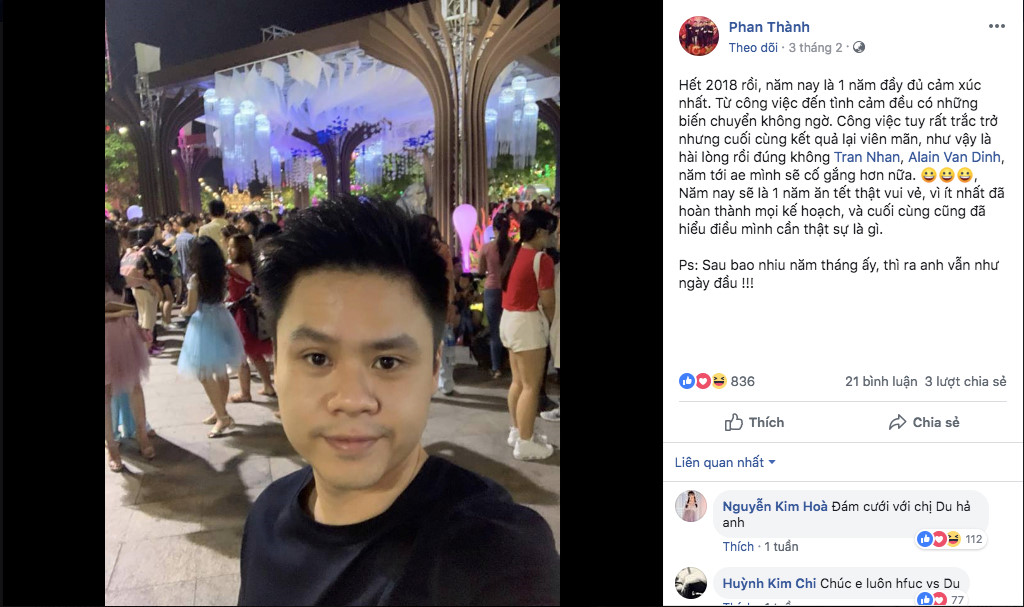
Task: Open the 3 lượt chia sẻ shares list
Action: pos(965,381)
